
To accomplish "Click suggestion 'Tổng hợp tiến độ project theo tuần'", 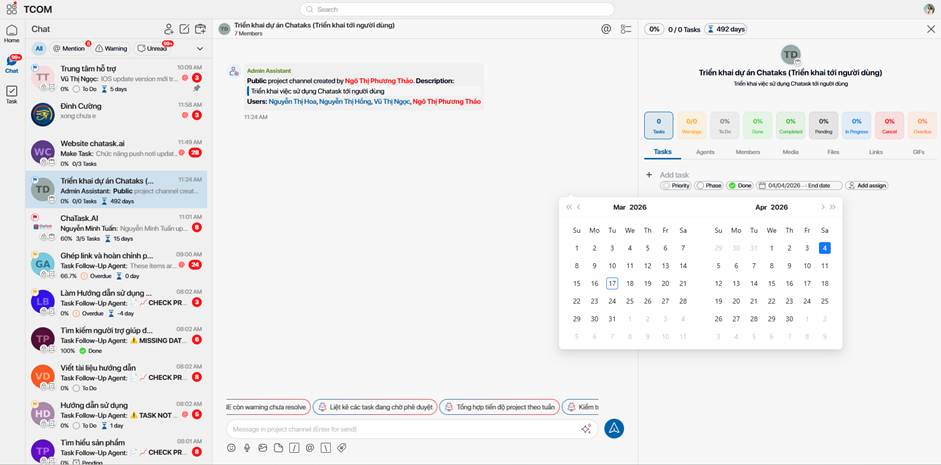I will [499, 407].
